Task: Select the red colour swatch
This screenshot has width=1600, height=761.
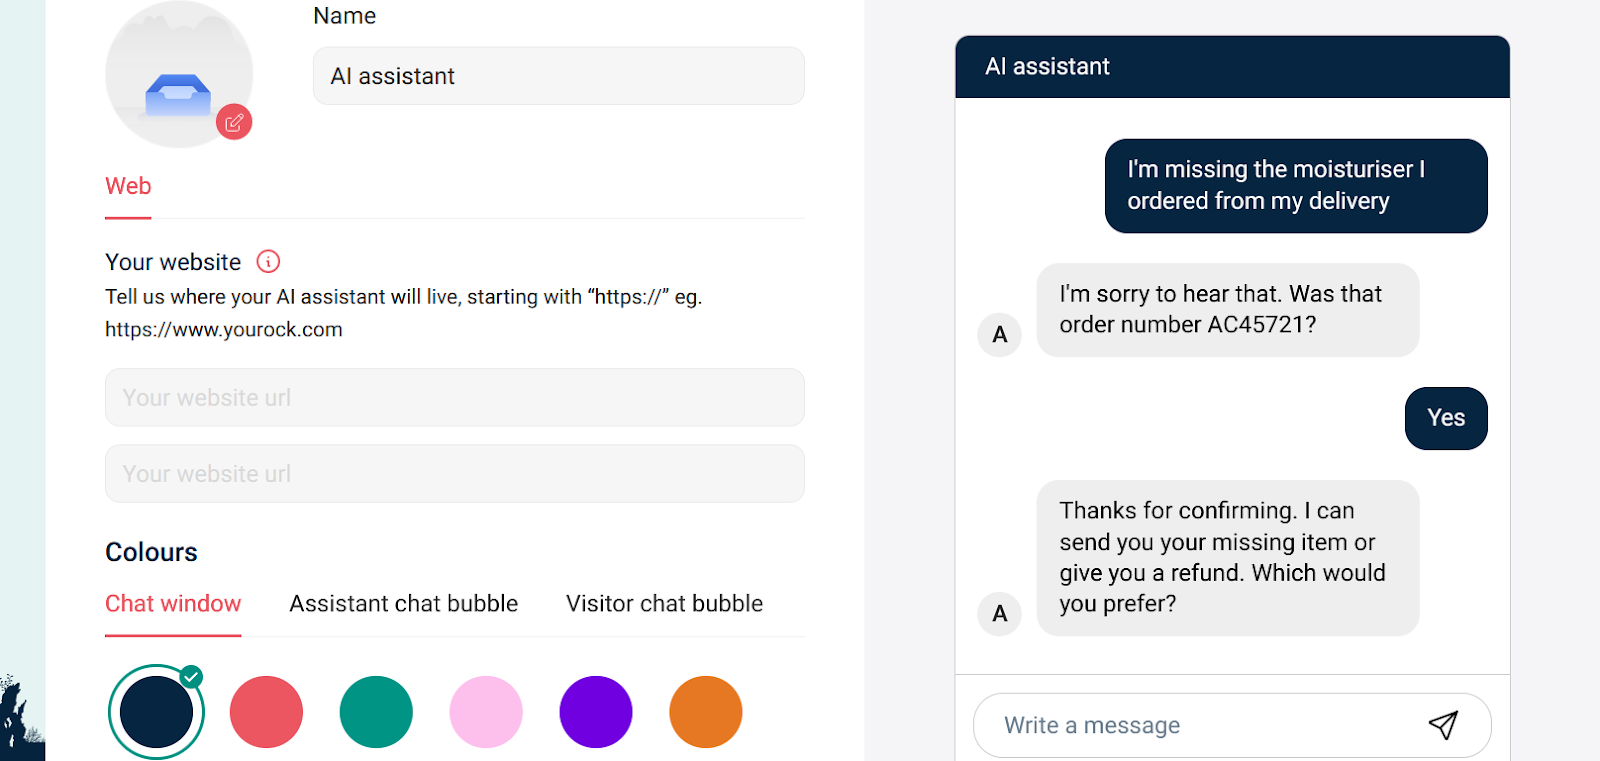Action: pos(266,711)
